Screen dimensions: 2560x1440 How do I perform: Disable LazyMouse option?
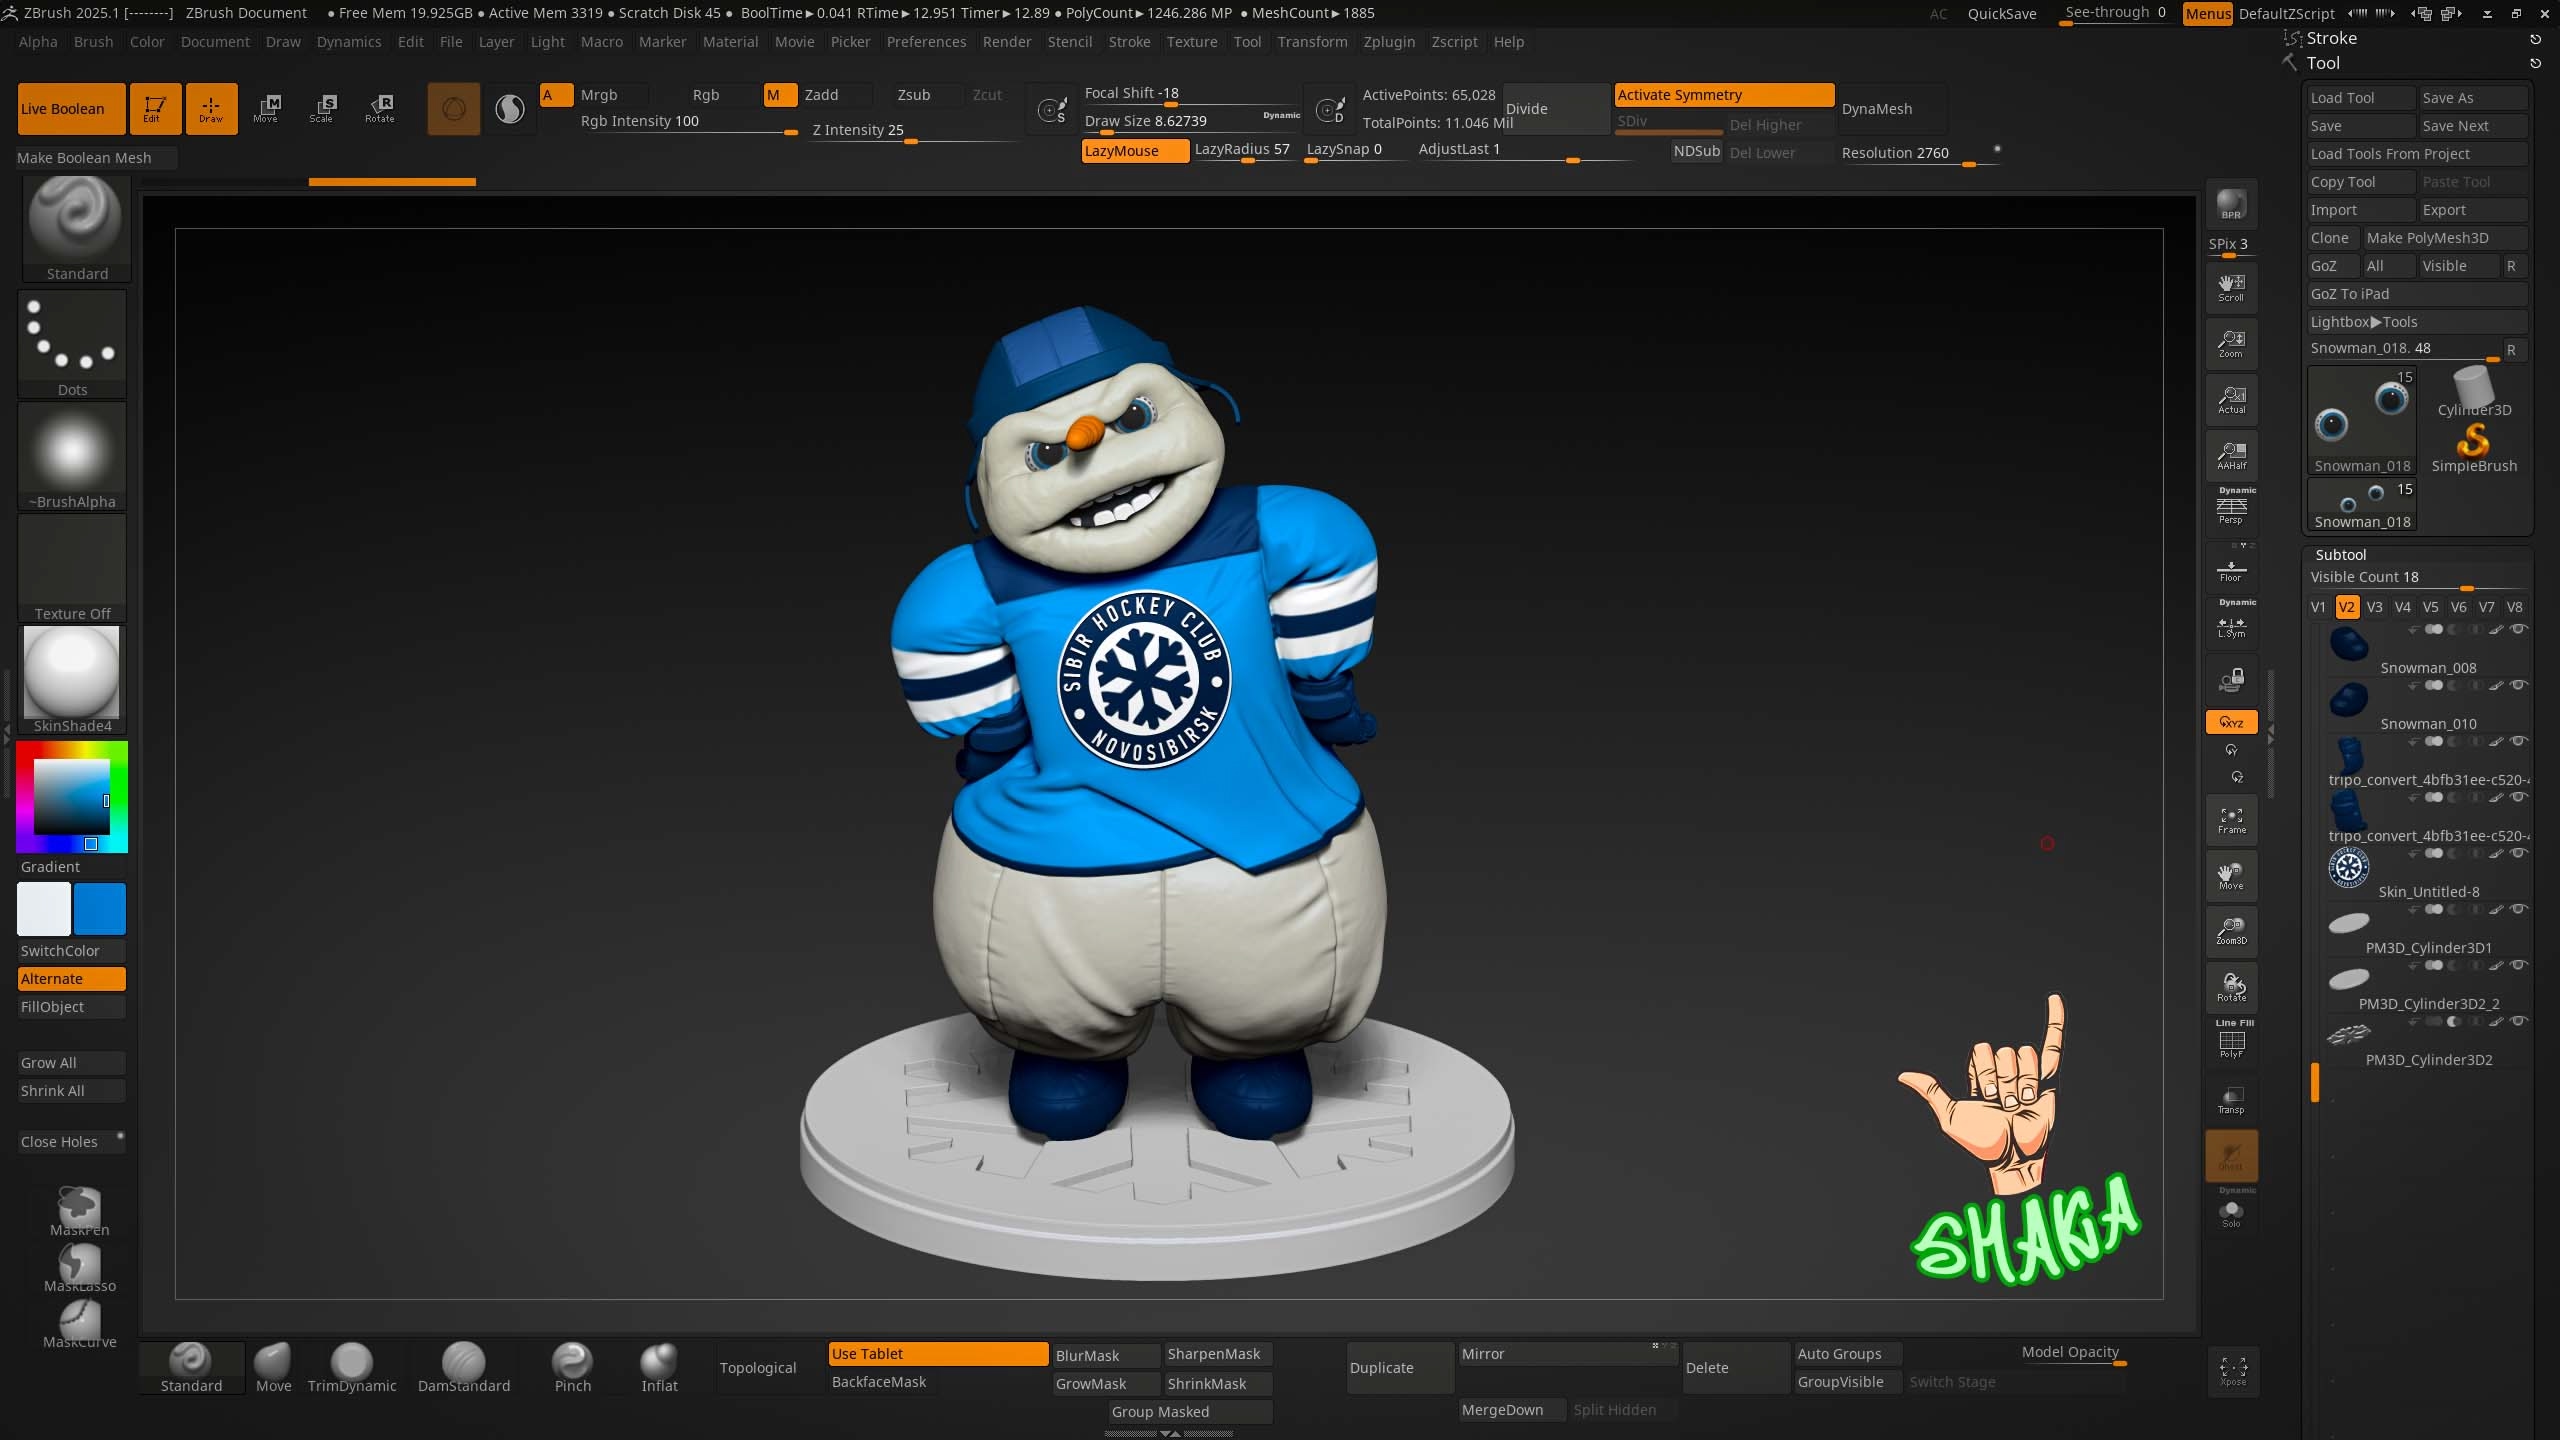coord(1134,151)
